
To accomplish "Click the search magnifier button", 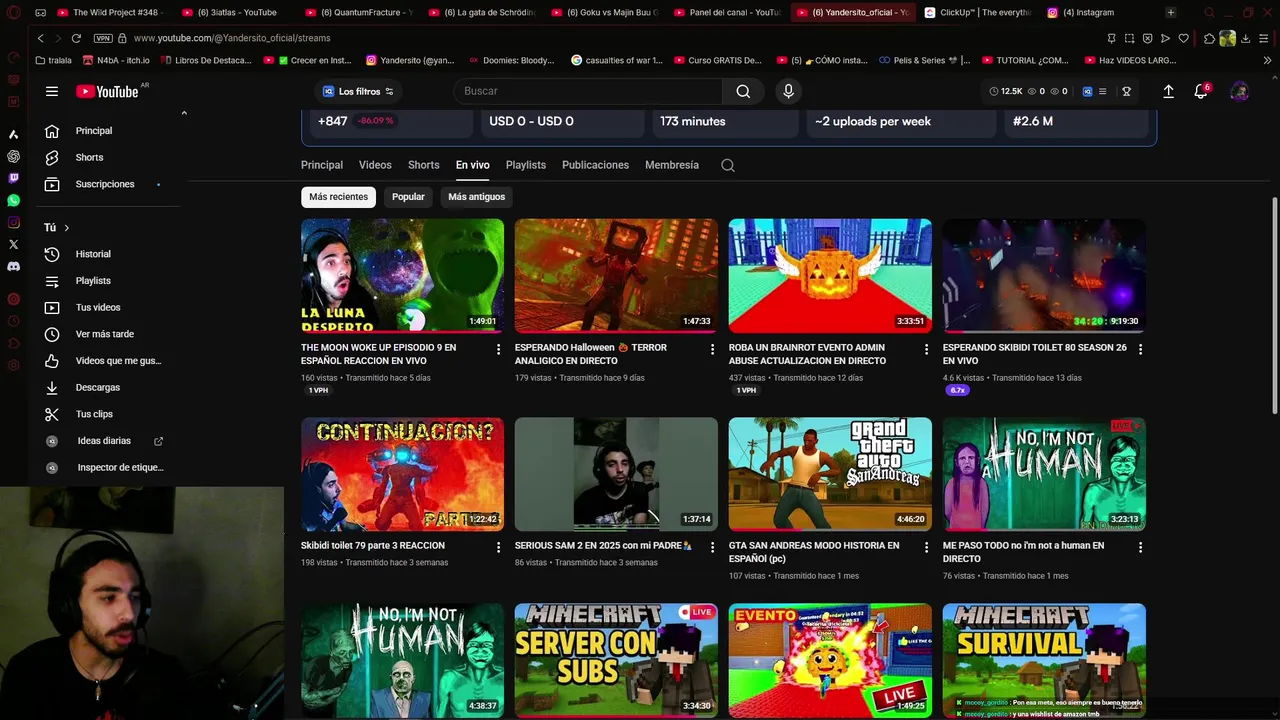I will 743,91.
